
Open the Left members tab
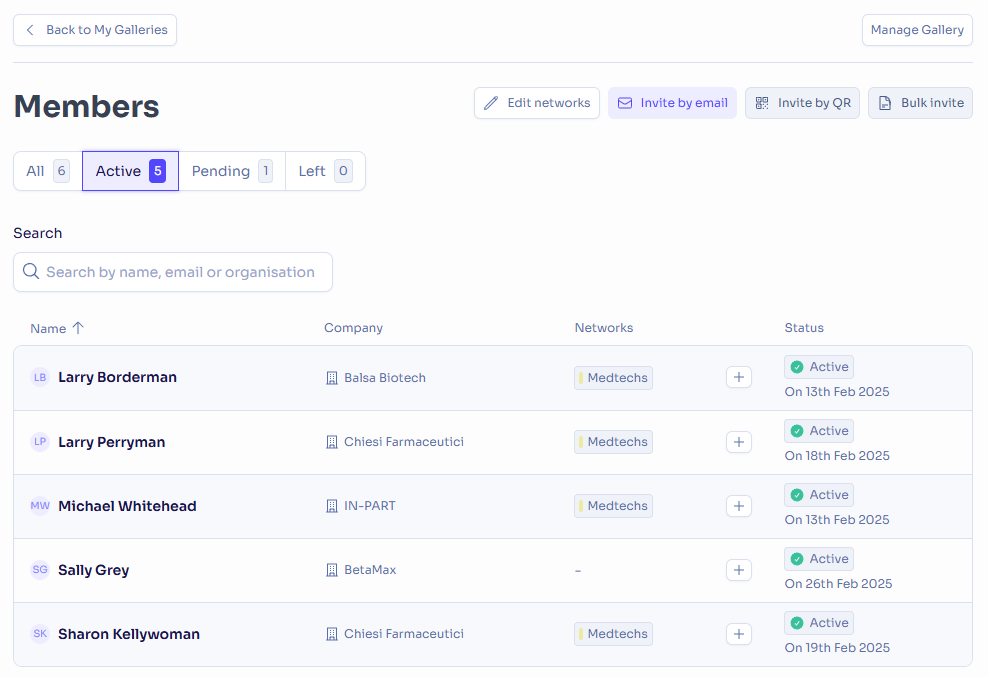(325, 171)
